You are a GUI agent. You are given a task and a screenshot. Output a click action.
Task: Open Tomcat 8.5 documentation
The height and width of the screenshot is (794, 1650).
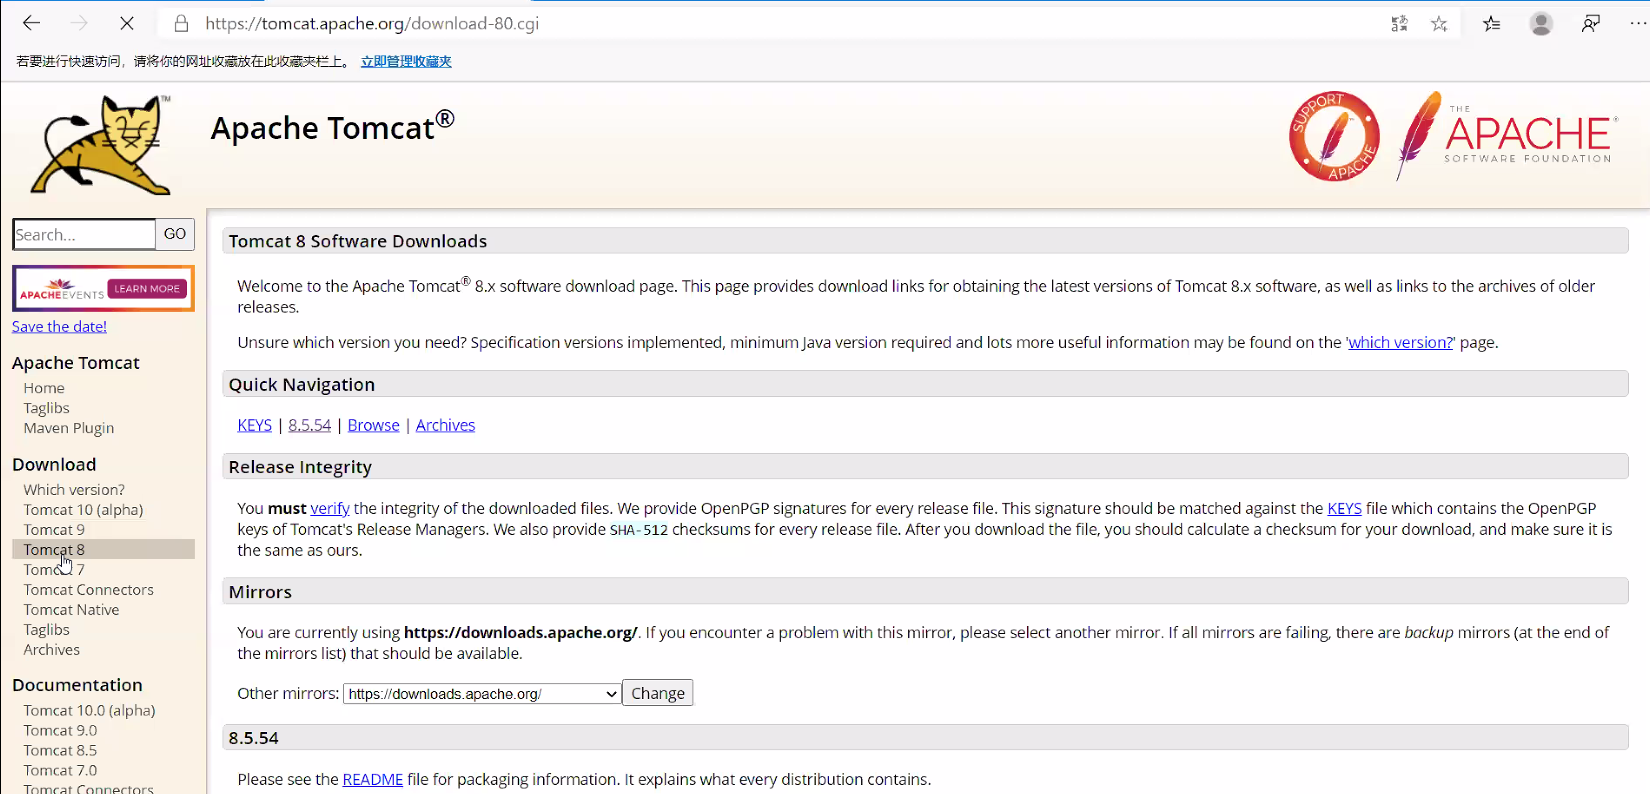tap(60, 751)
